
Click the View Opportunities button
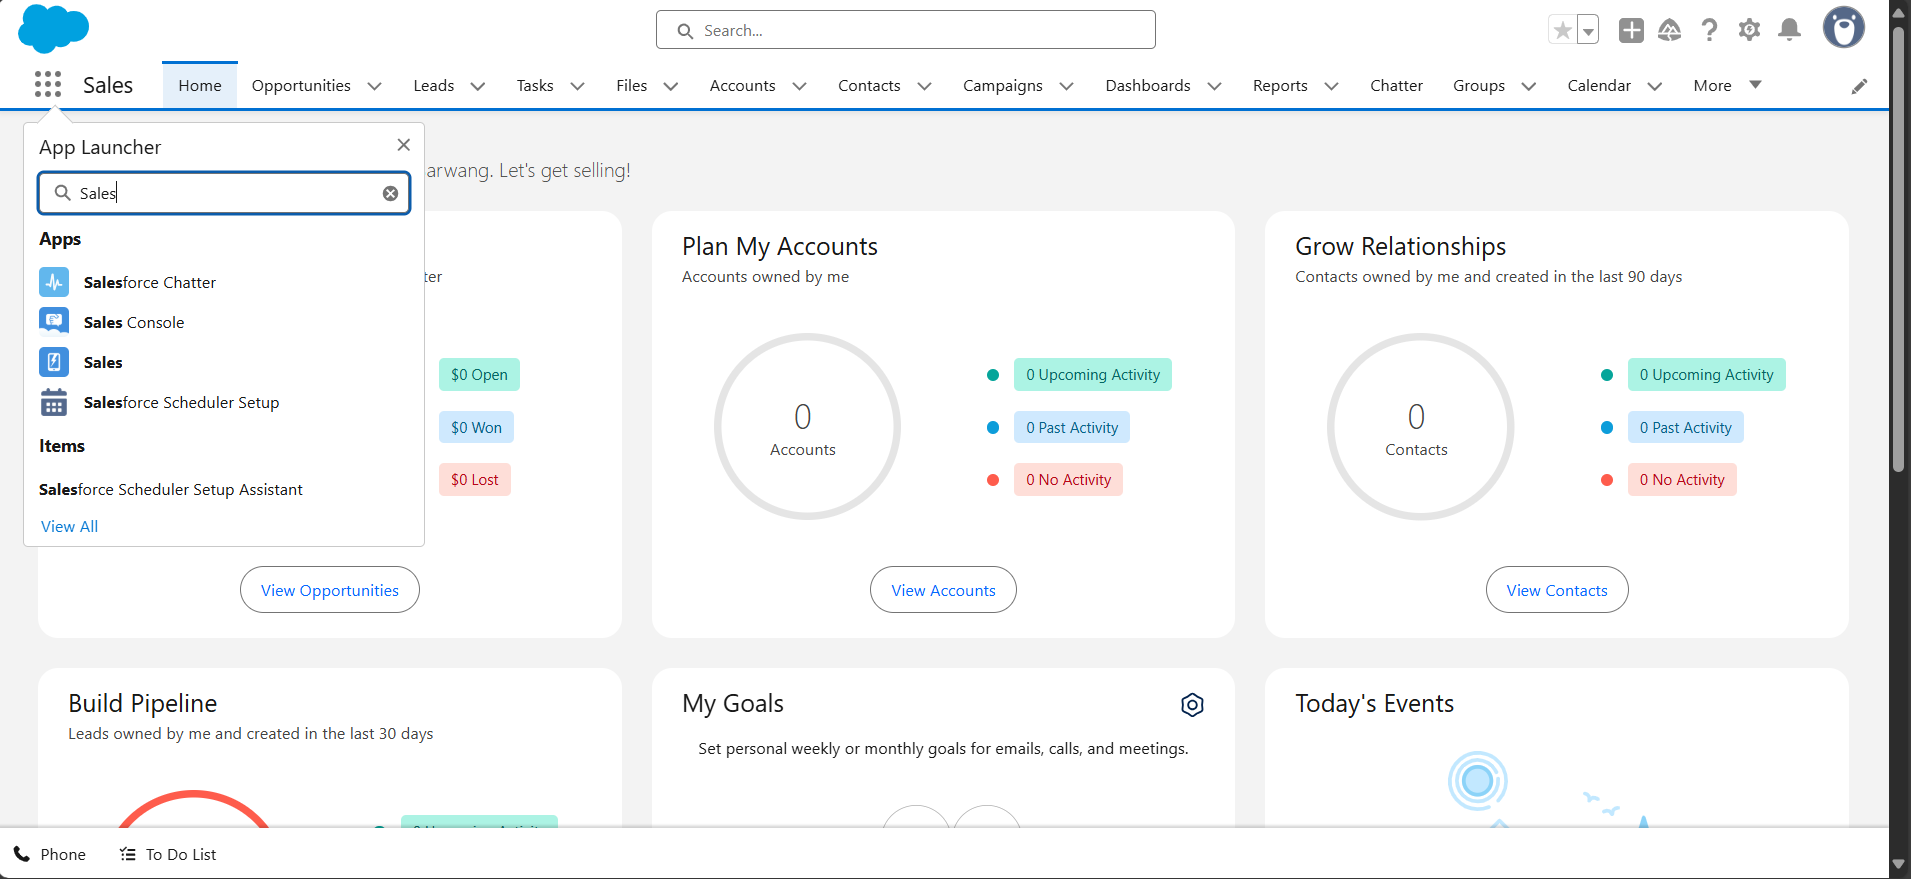tap(330, 590)
